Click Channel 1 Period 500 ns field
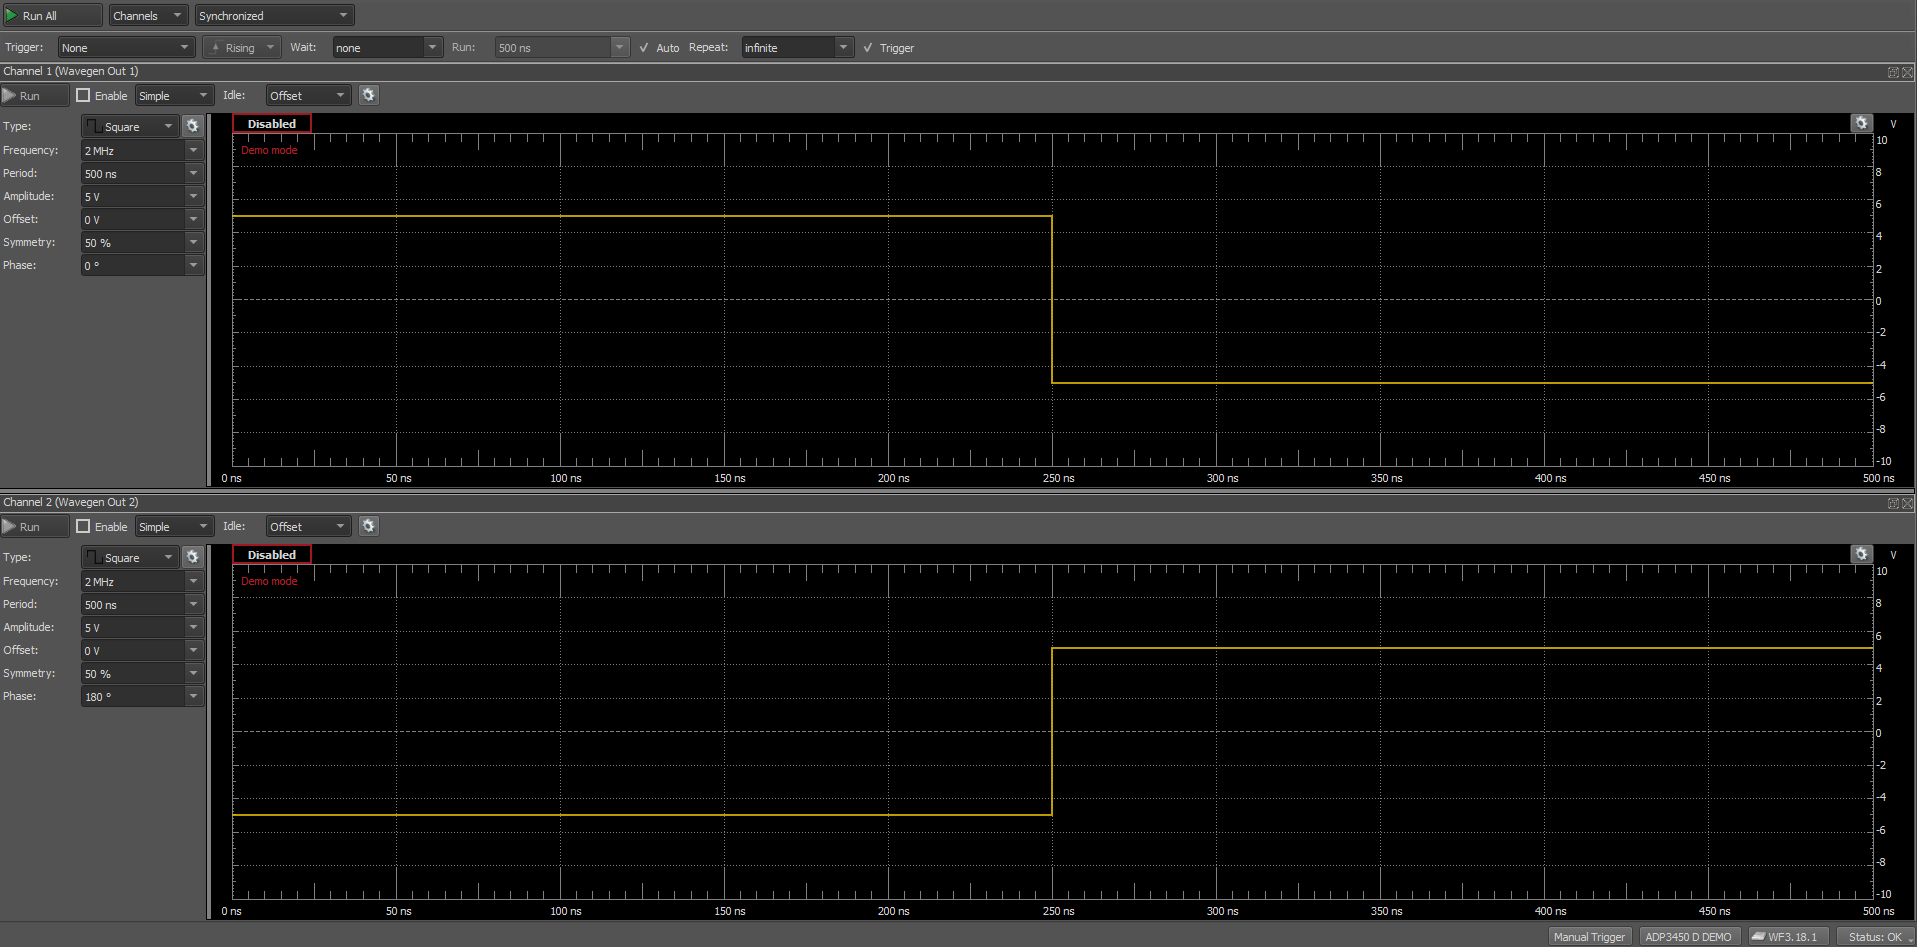Image resolution: width=1917 pixels, height=947 pixels. 133,173
